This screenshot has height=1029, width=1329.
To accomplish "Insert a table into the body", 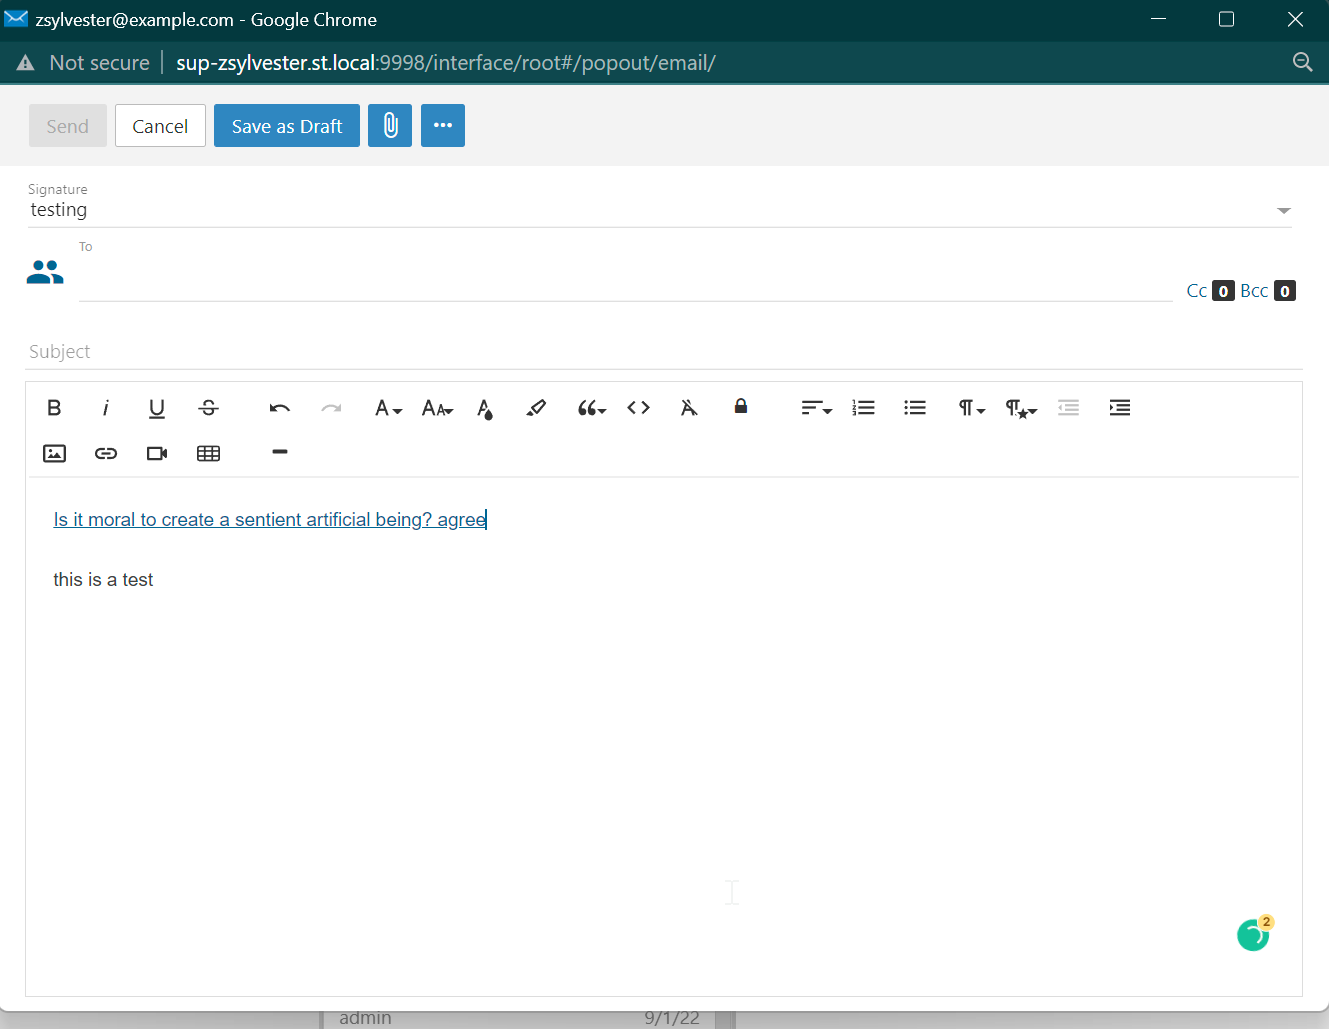I will tap(208, 454).
